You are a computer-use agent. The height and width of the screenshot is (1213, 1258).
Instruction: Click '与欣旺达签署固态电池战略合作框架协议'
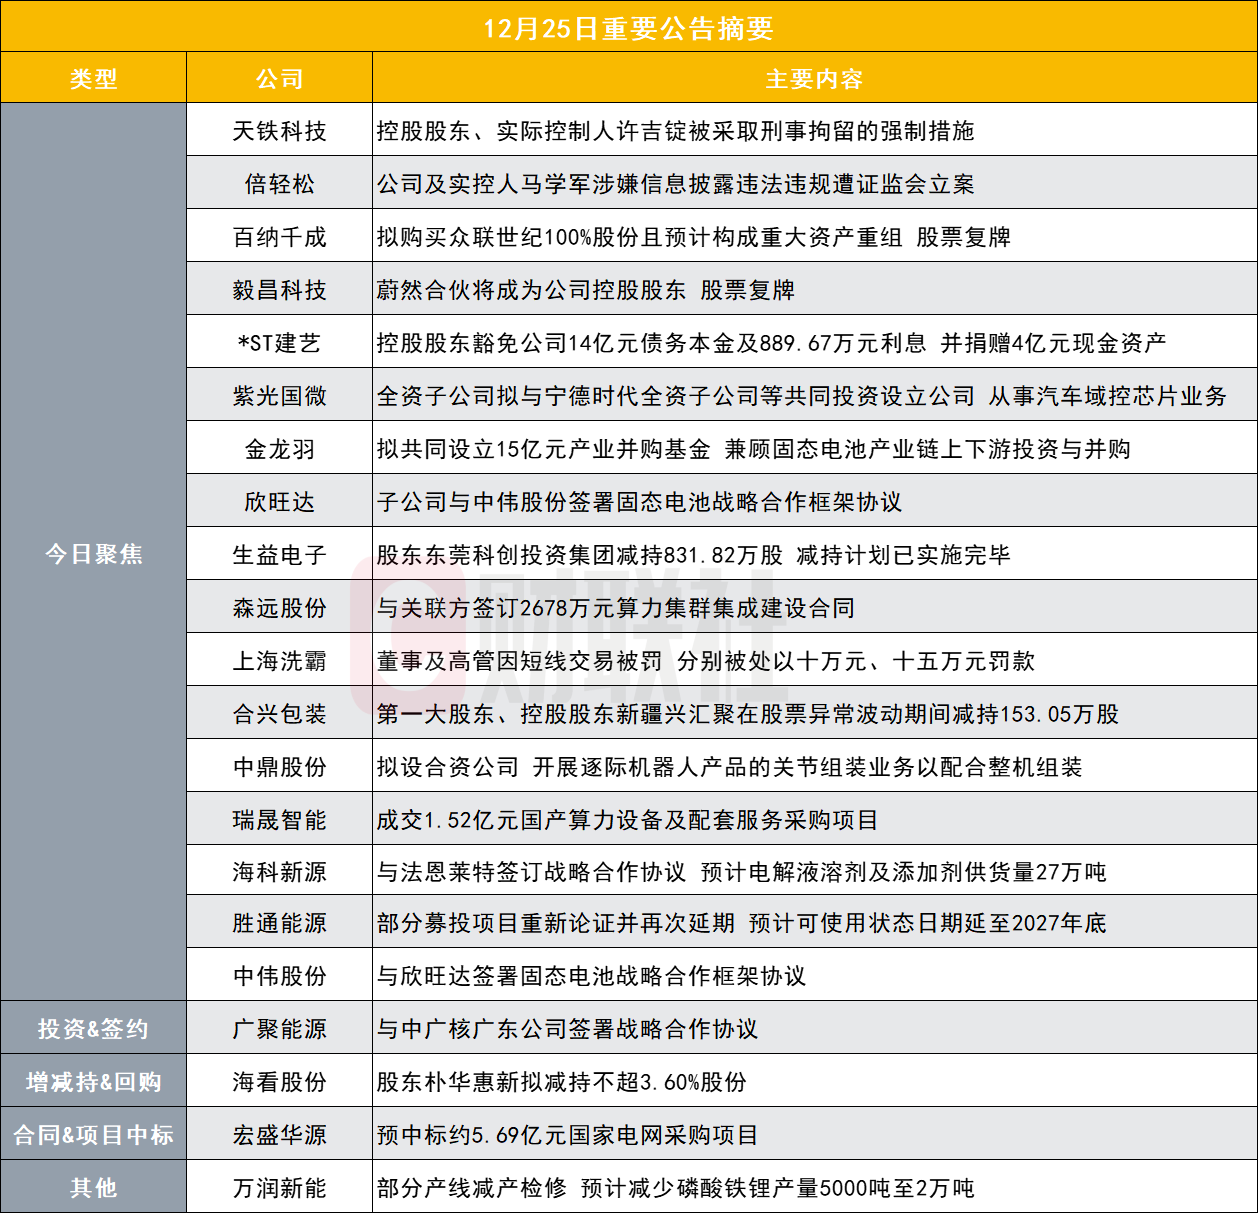(591, 976)
